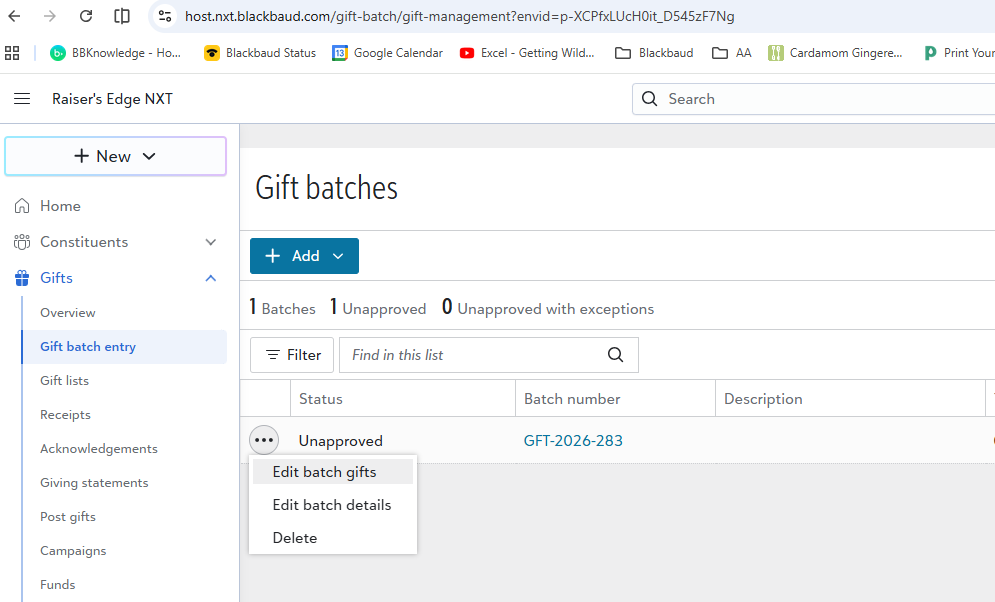Click the list search magnifier icon
995x602 pixels.
tap(616, 355)
